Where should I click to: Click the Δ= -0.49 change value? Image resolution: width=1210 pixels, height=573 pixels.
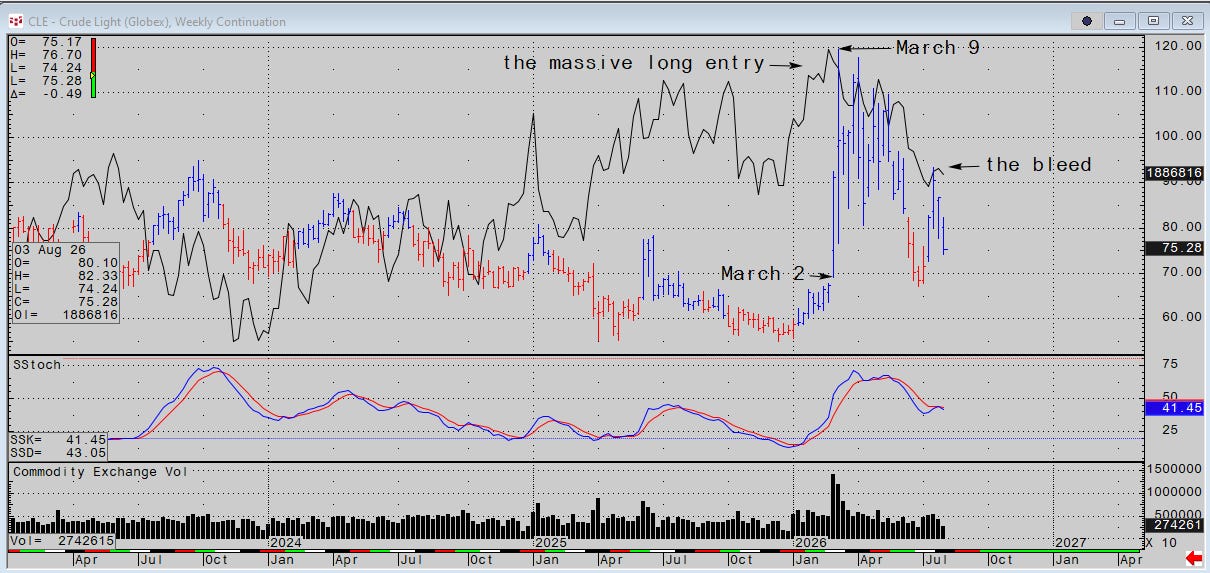click(48, 94)
